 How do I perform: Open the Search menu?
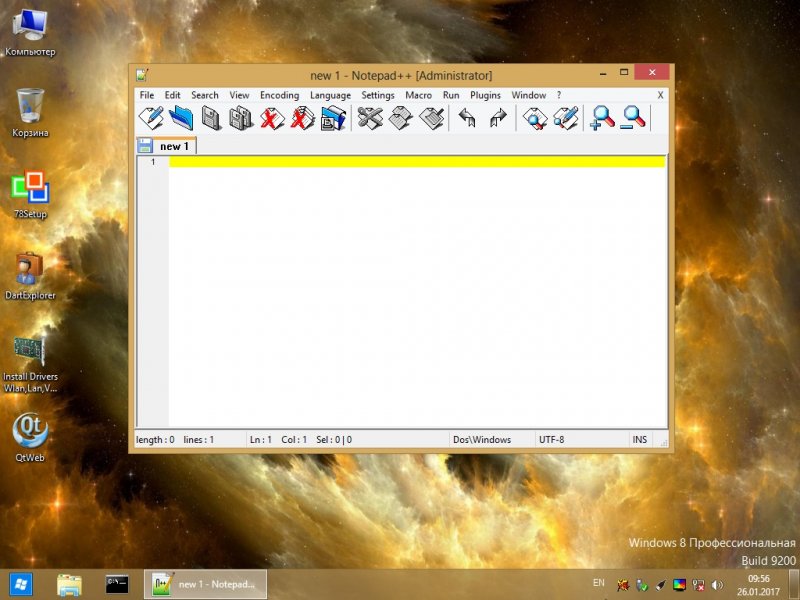click(205, 95)
